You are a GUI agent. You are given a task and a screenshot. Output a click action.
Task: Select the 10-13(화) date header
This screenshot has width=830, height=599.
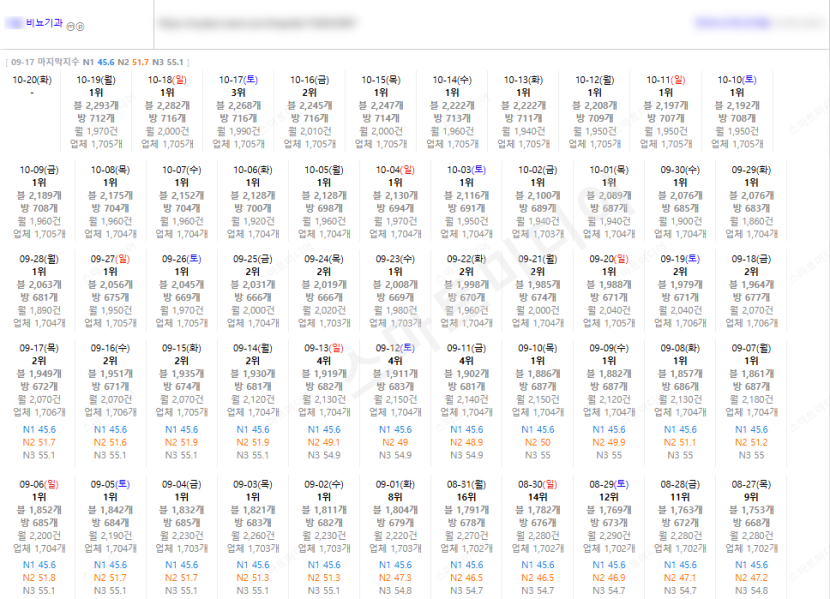(523, 80)
